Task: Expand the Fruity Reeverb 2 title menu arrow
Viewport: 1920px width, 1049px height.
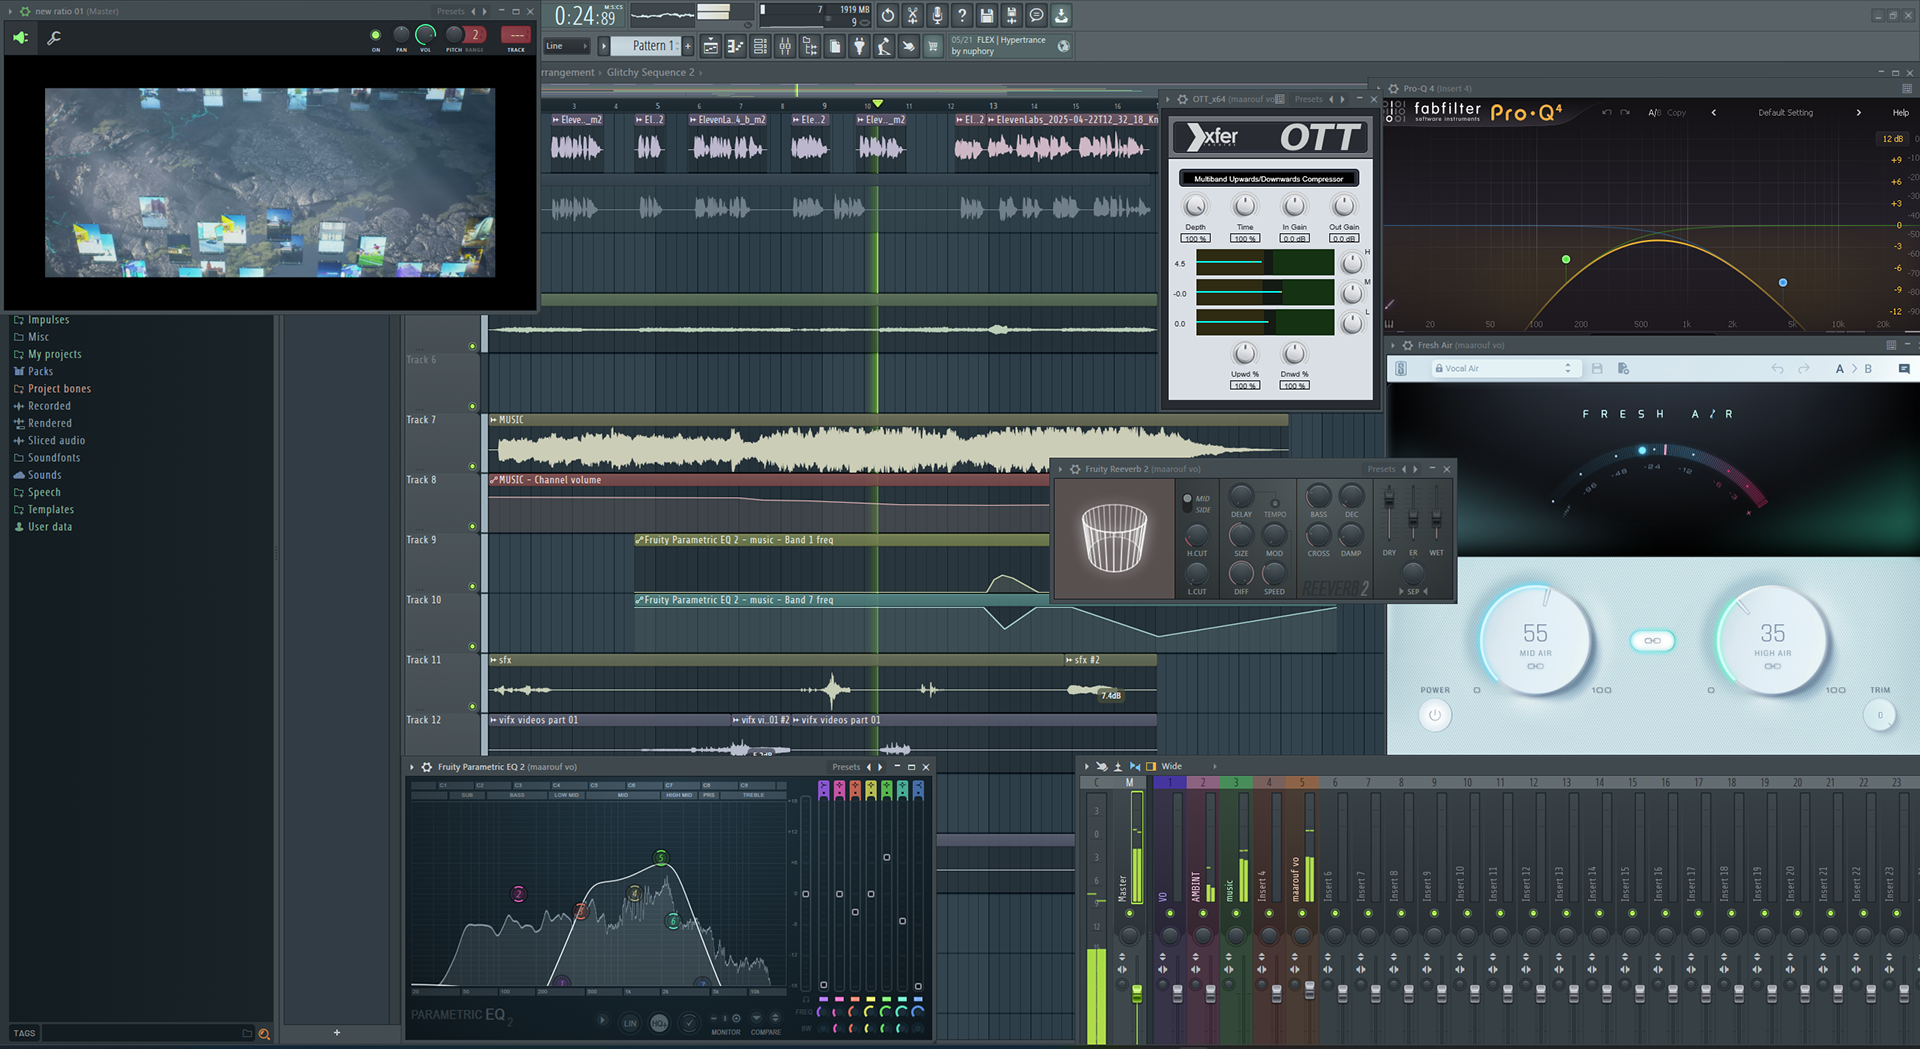Action: pyautogui.click(x=1061, y=469)
